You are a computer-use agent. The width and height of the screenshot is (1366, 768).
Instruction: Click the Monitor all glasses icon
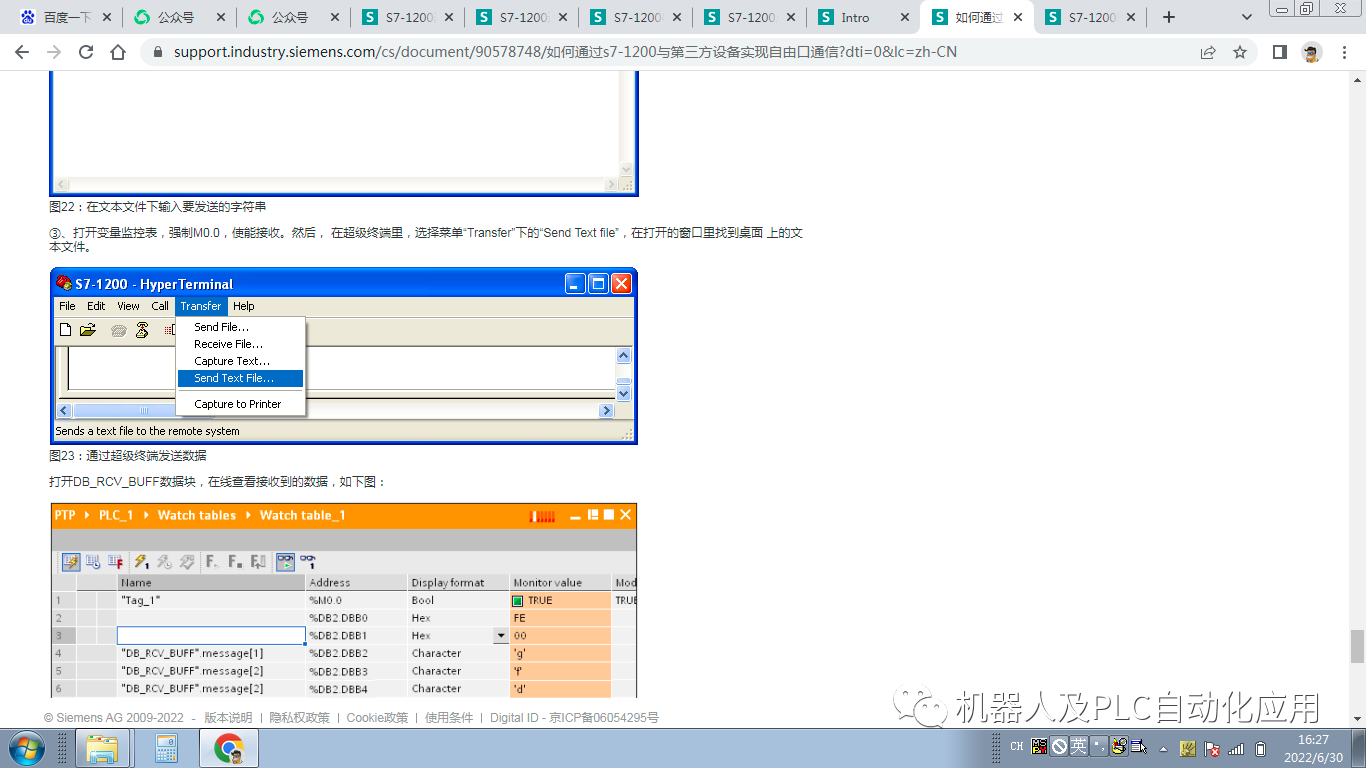point(286,562)
